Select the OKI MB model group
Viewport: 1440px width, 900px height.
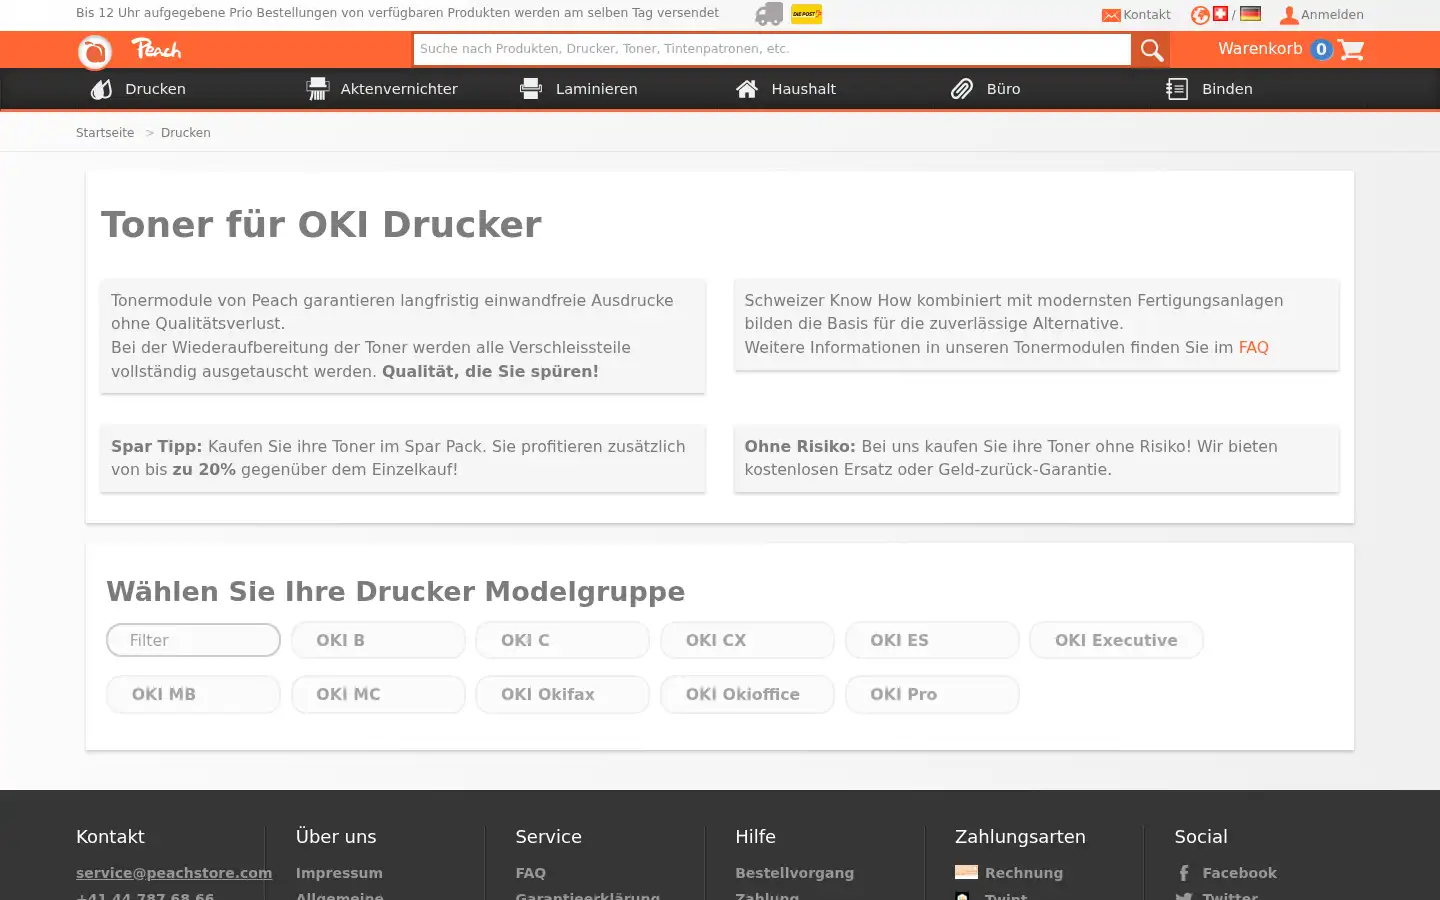(x=193, y=694)
